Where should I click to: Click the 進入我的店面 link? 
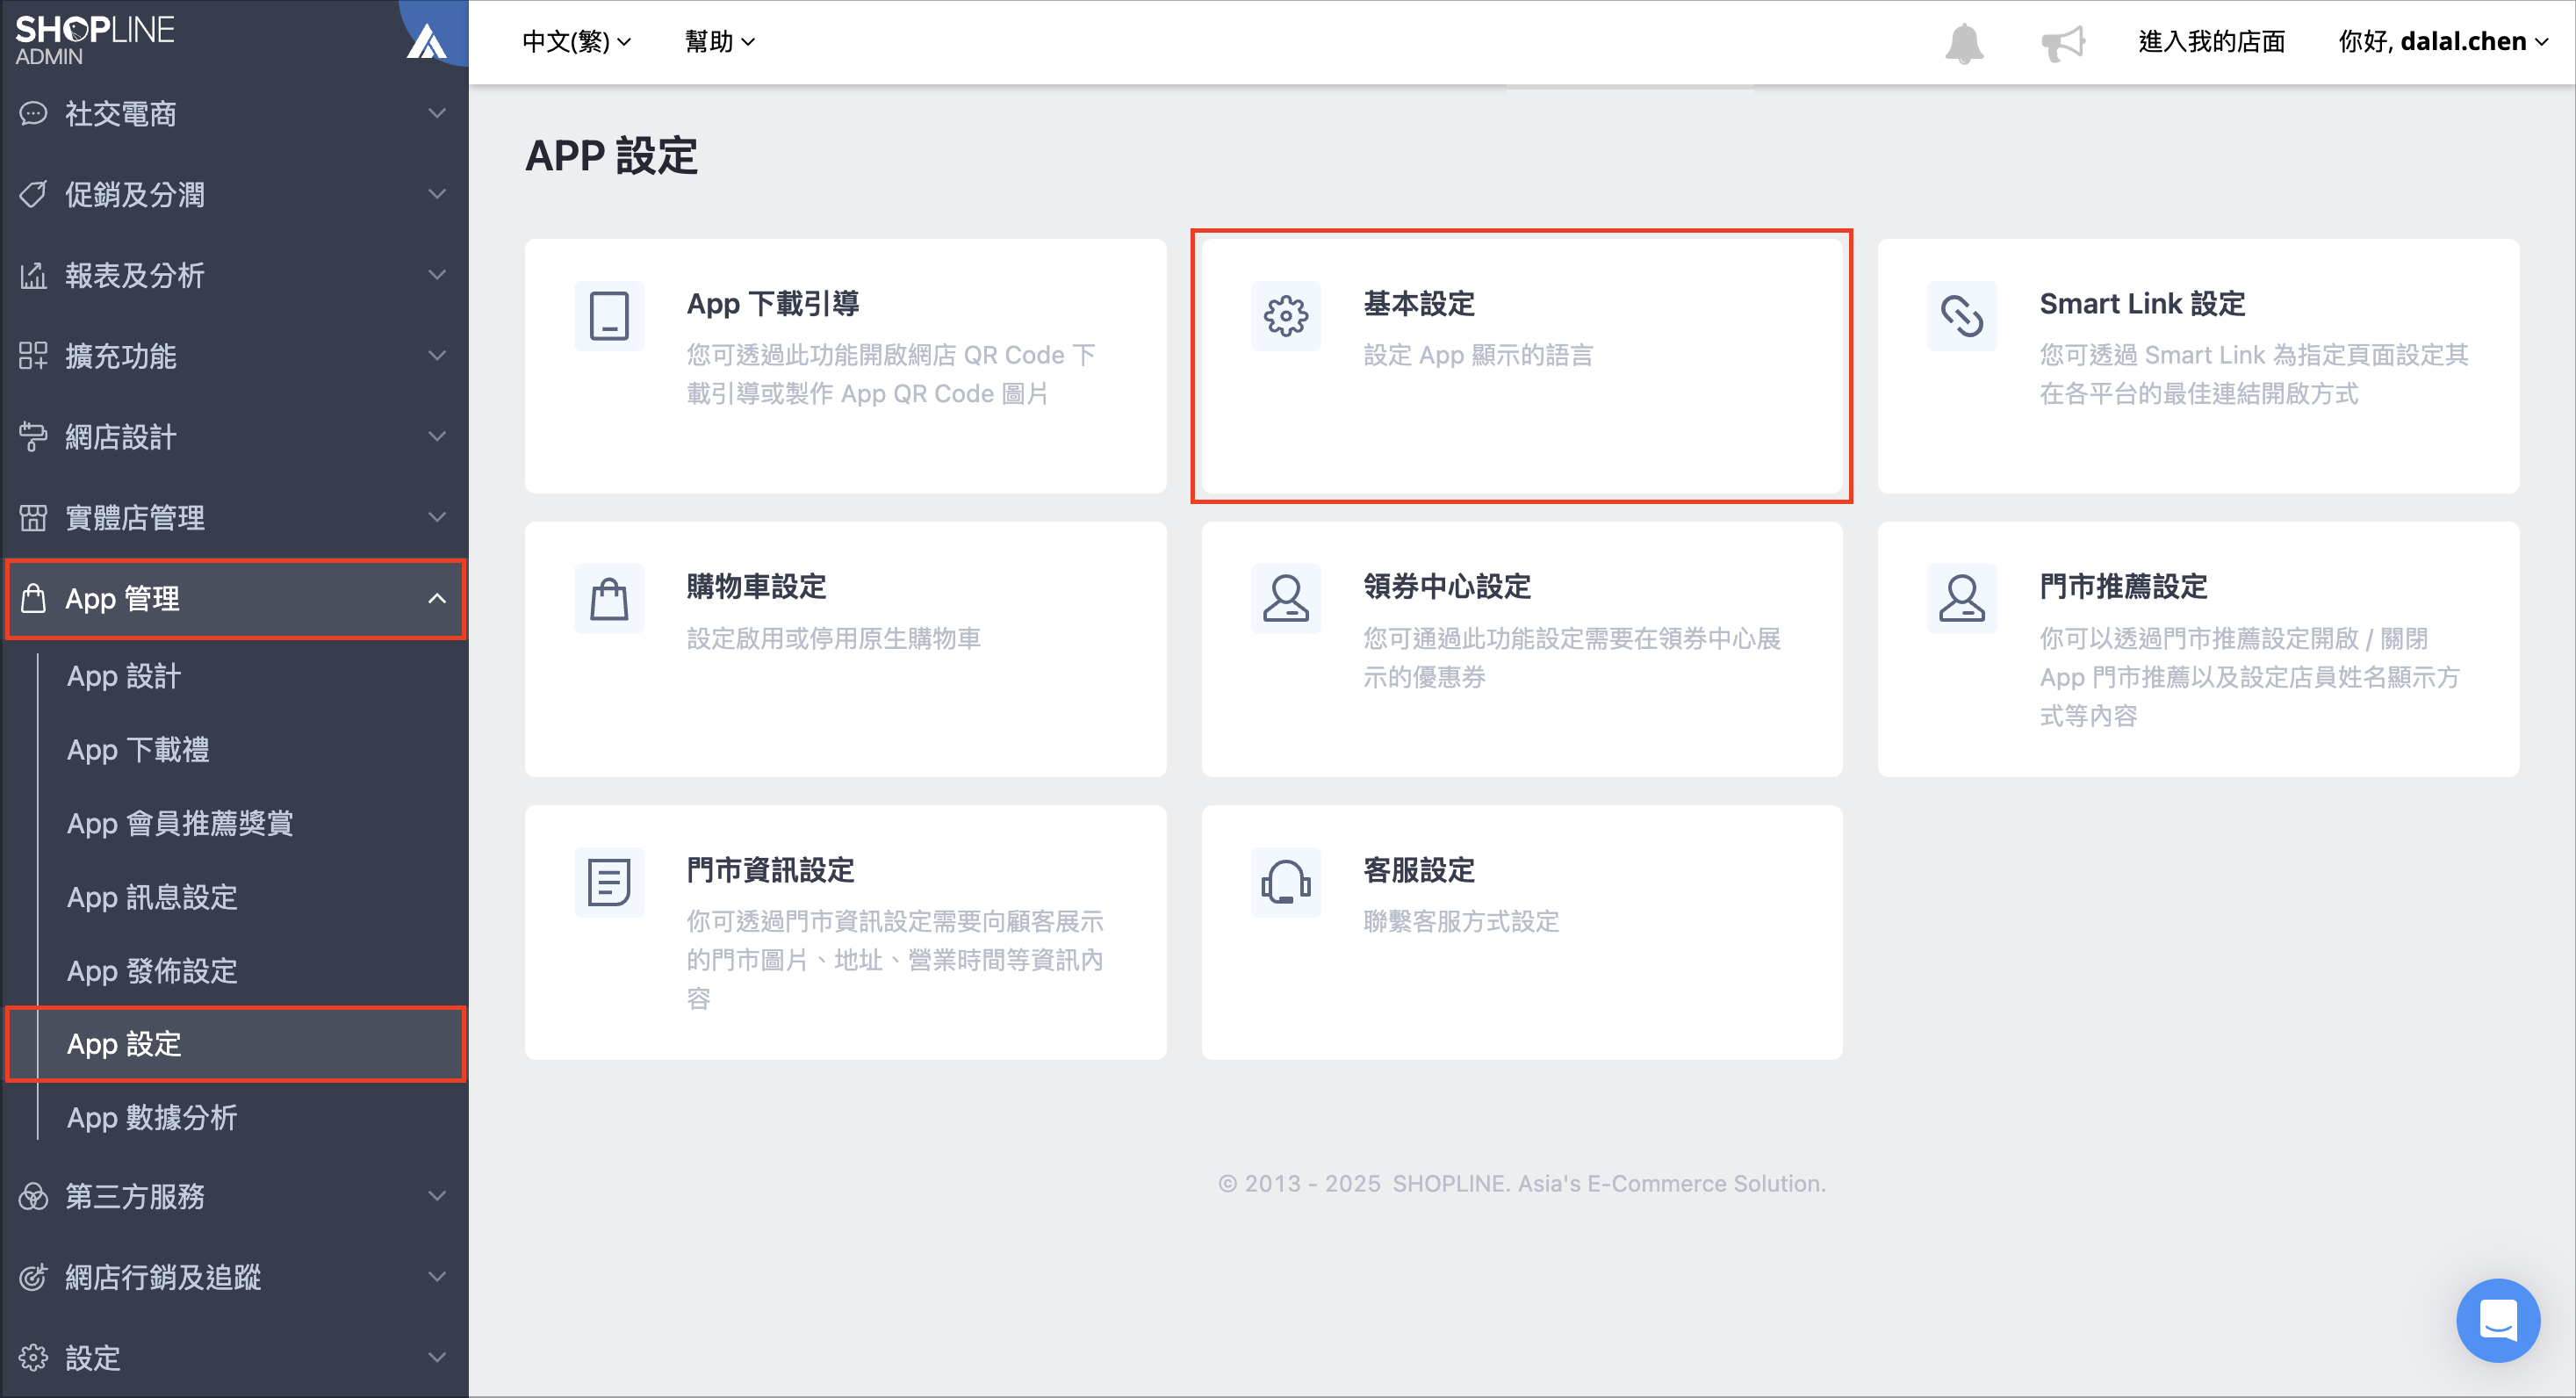pos(2211,42)
